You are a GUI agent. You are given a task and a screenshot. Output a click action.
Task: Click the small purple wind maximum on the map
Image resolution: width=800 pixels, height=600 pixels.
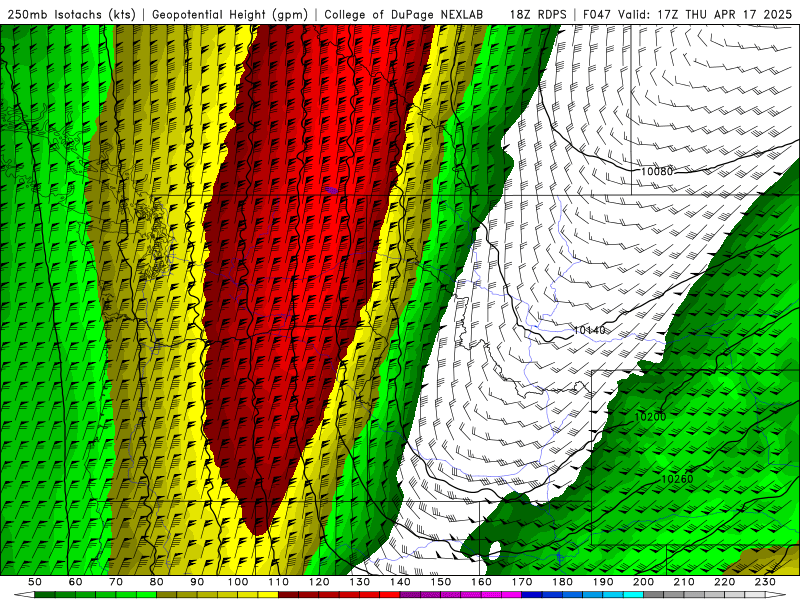(332, 190)
